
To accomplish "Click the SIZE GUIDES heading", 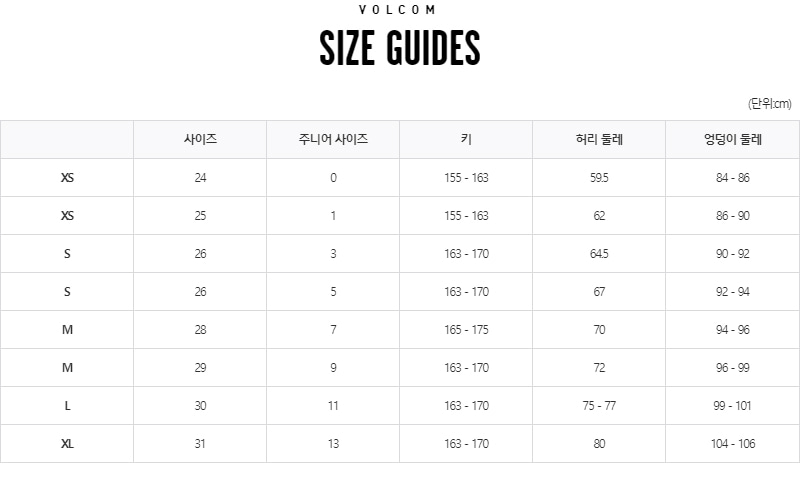I will (399, 47).
